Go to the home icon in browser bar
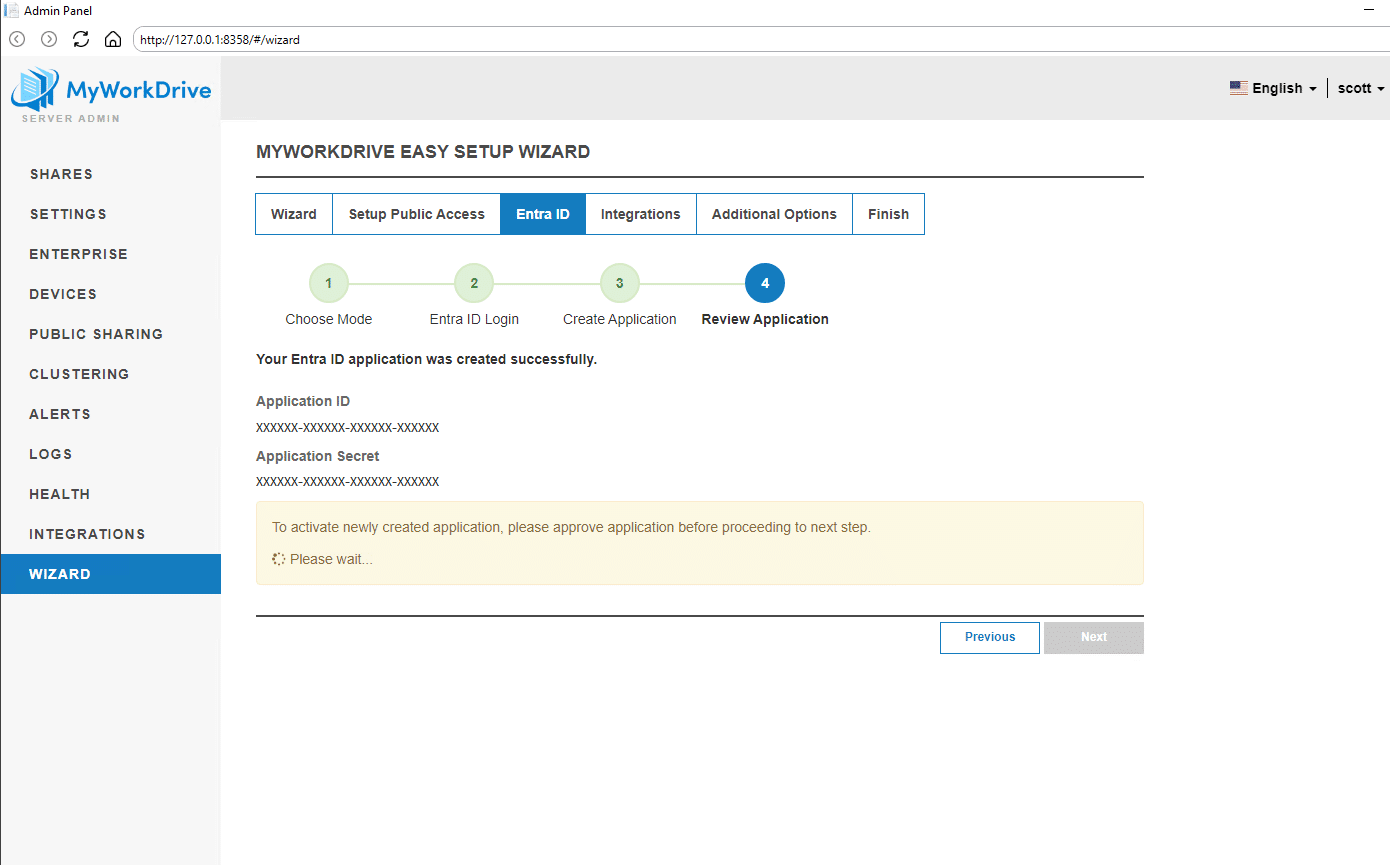 [x=113, y=40]
